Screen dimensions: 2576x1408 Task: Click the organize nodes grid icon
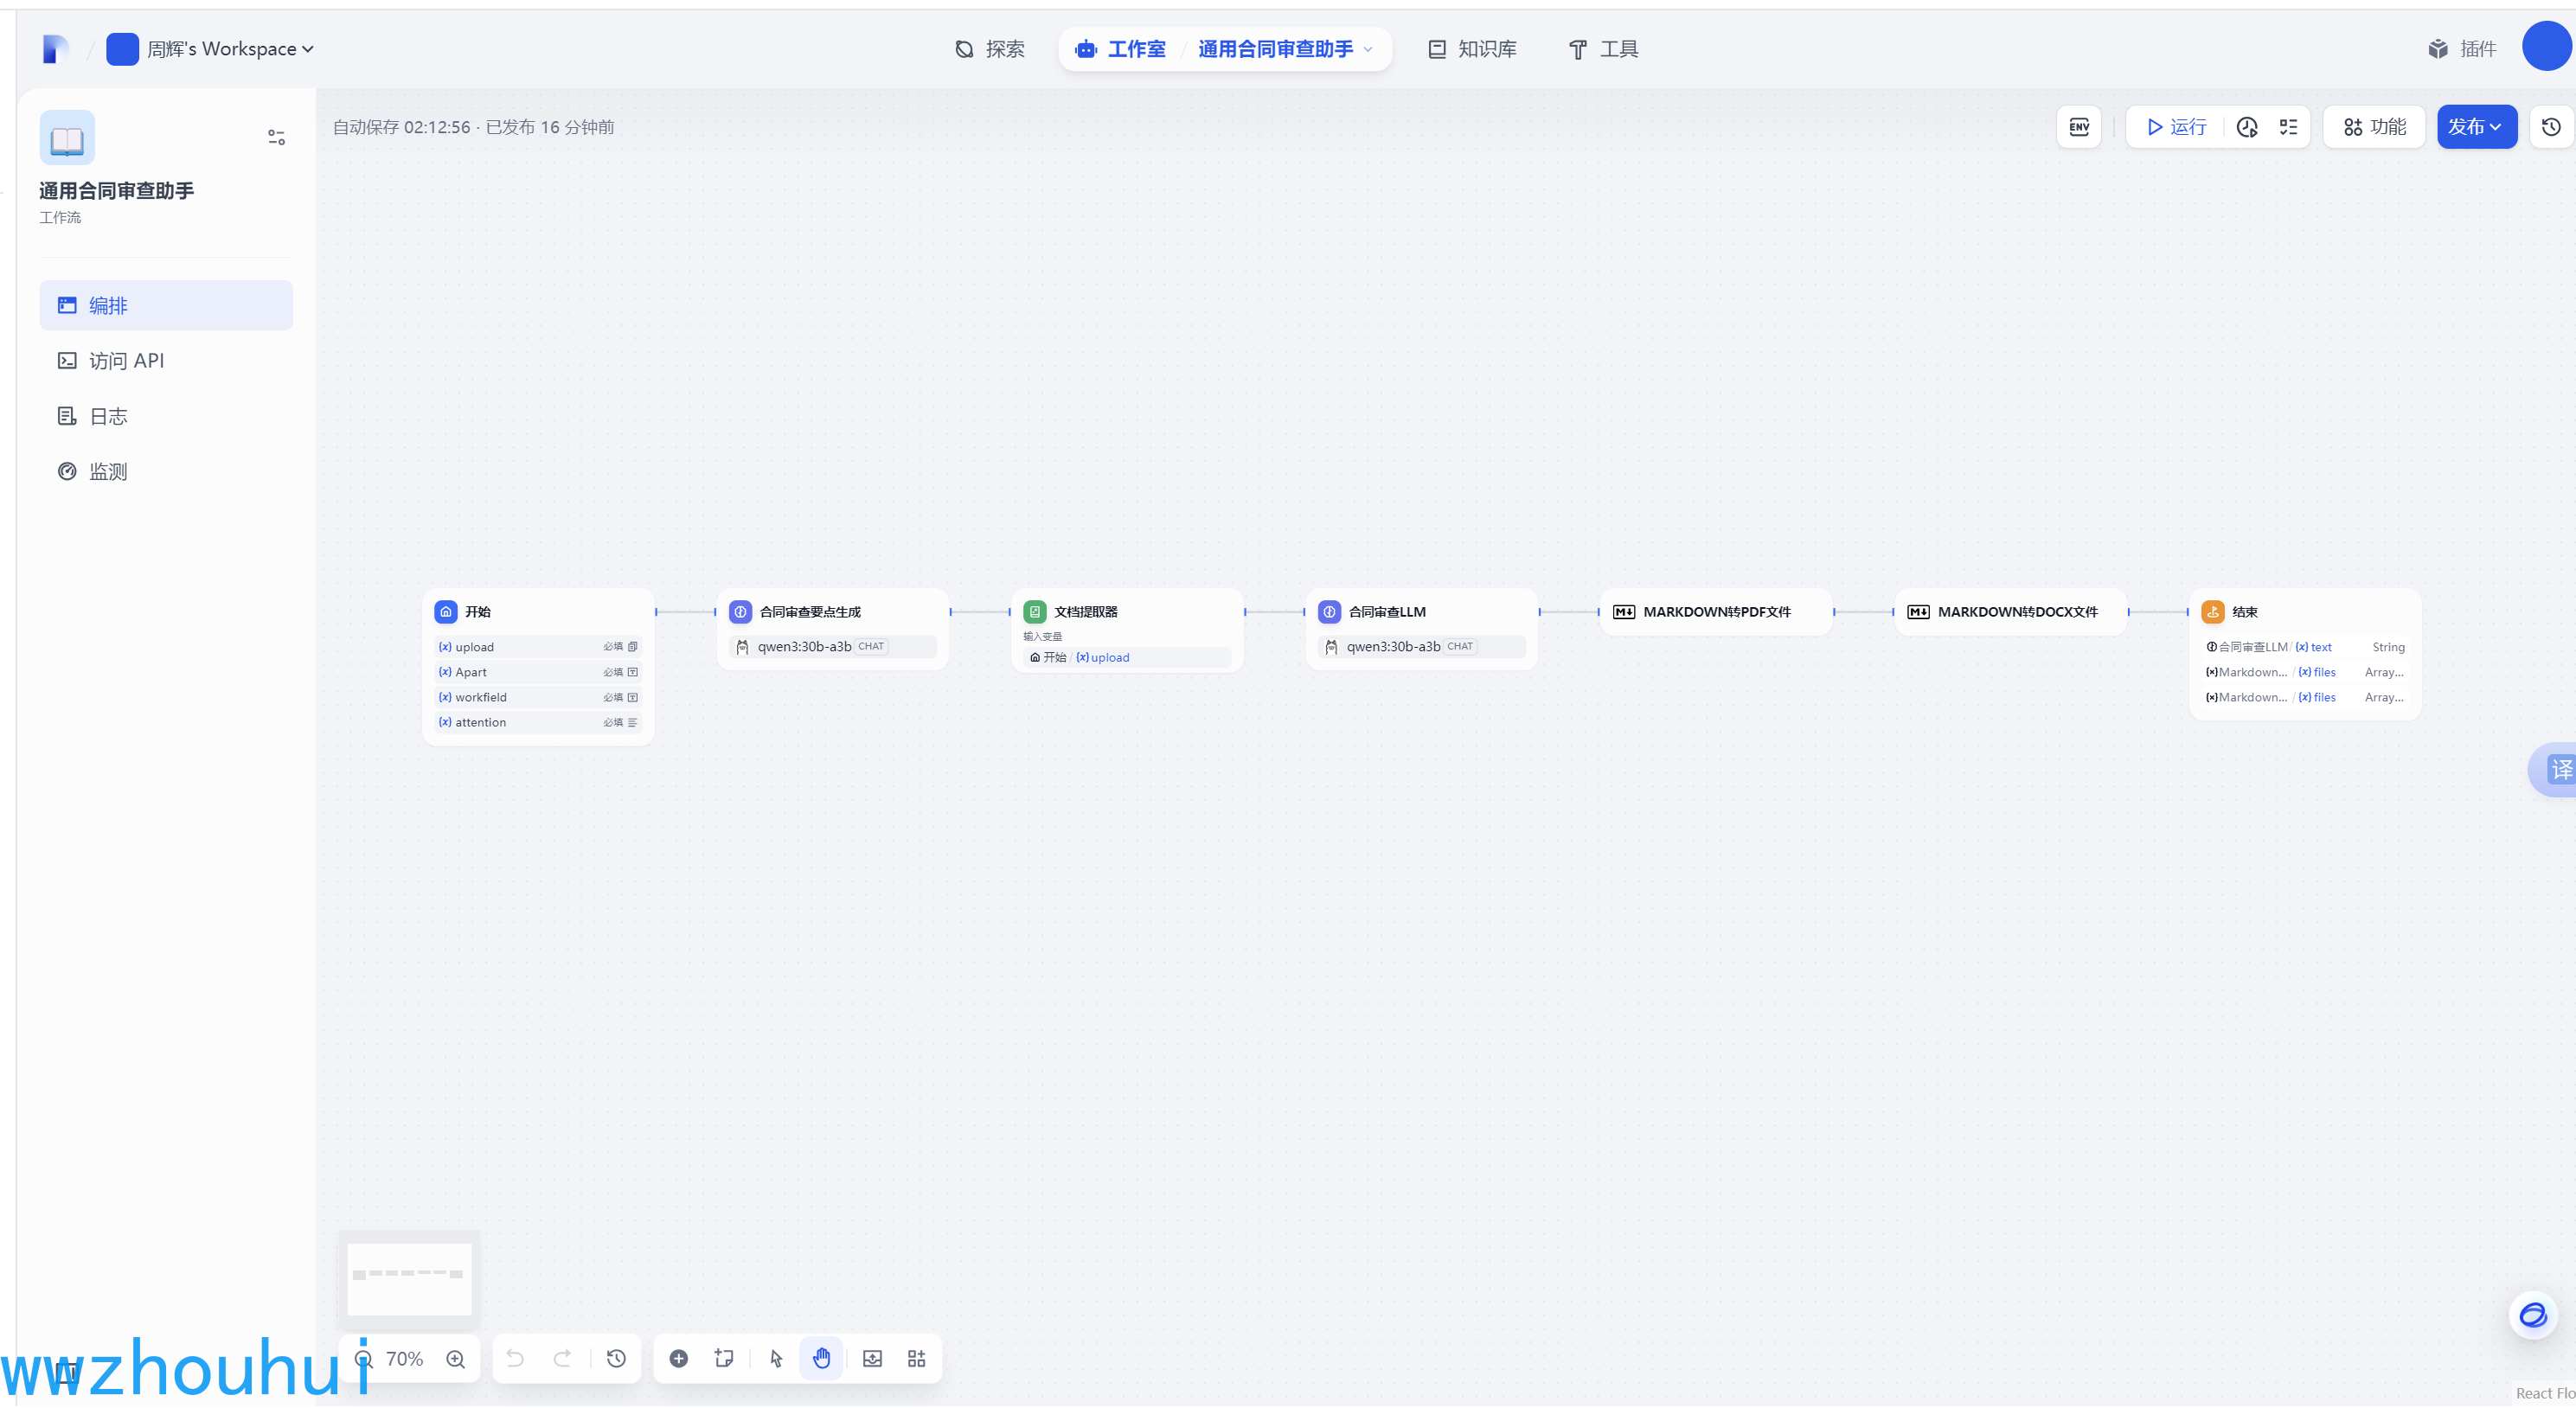[x=916, y=1358]
